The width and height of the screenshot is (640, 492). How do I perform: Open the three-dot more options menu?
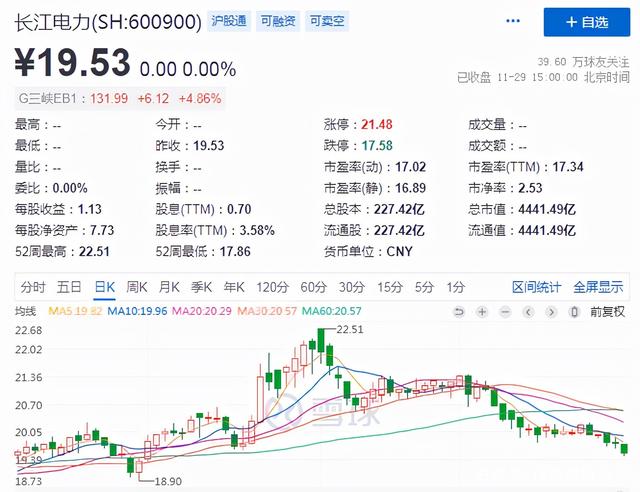[513, 21]
